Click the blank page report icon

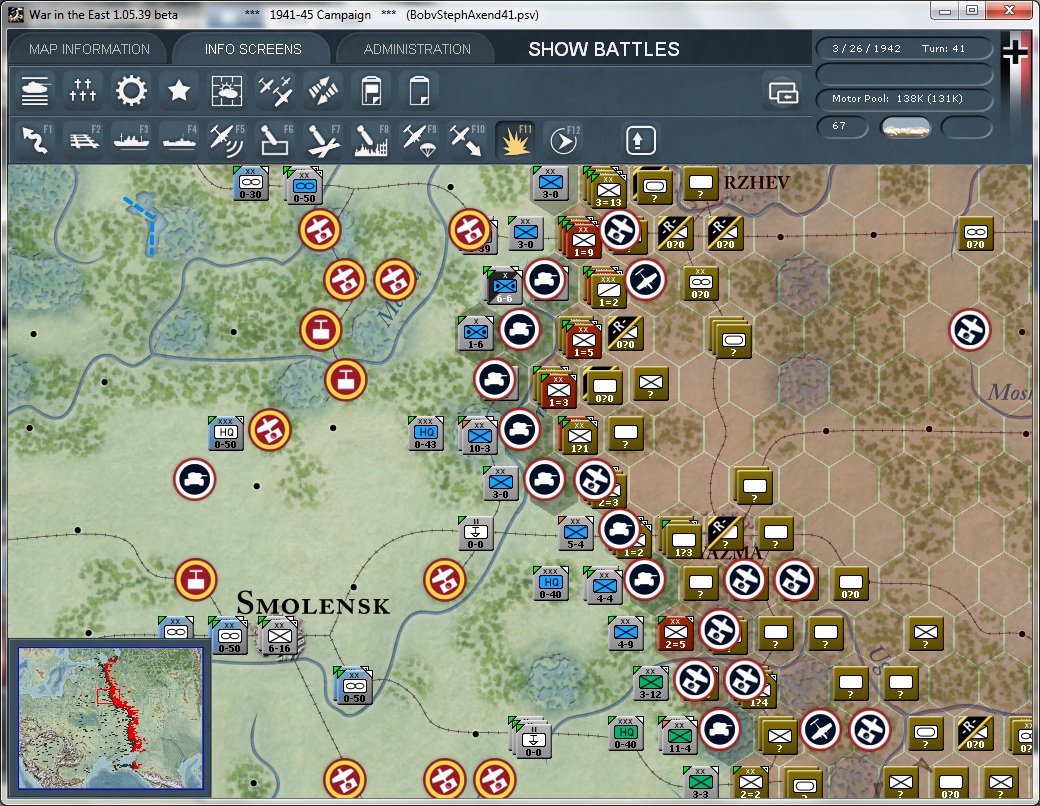pos(419,91)
